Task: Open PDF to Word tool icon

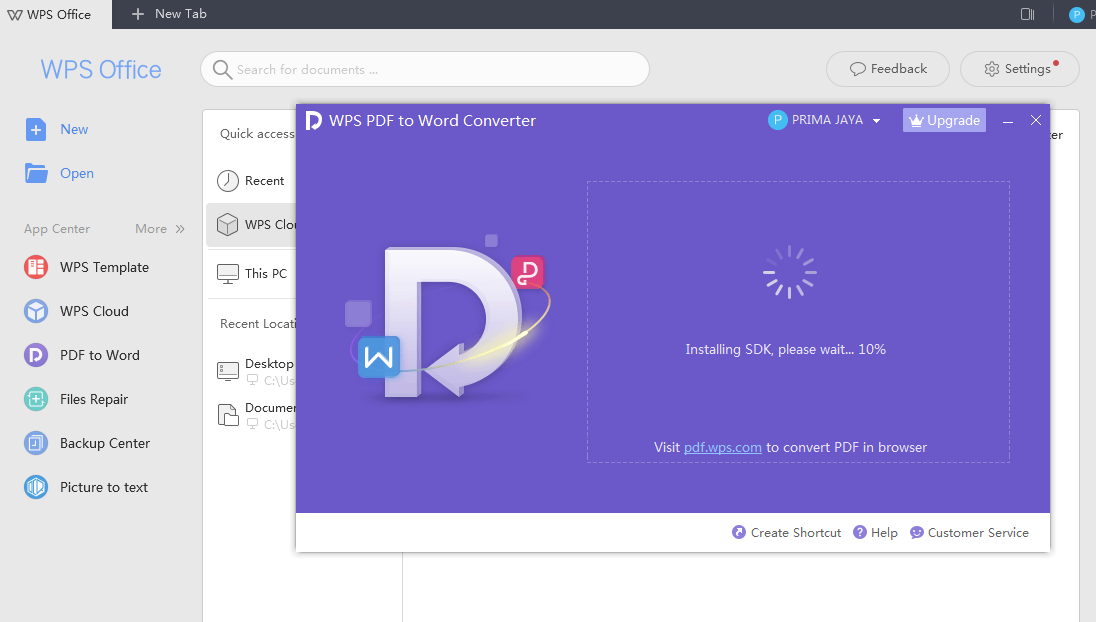Action: point(36,355)
